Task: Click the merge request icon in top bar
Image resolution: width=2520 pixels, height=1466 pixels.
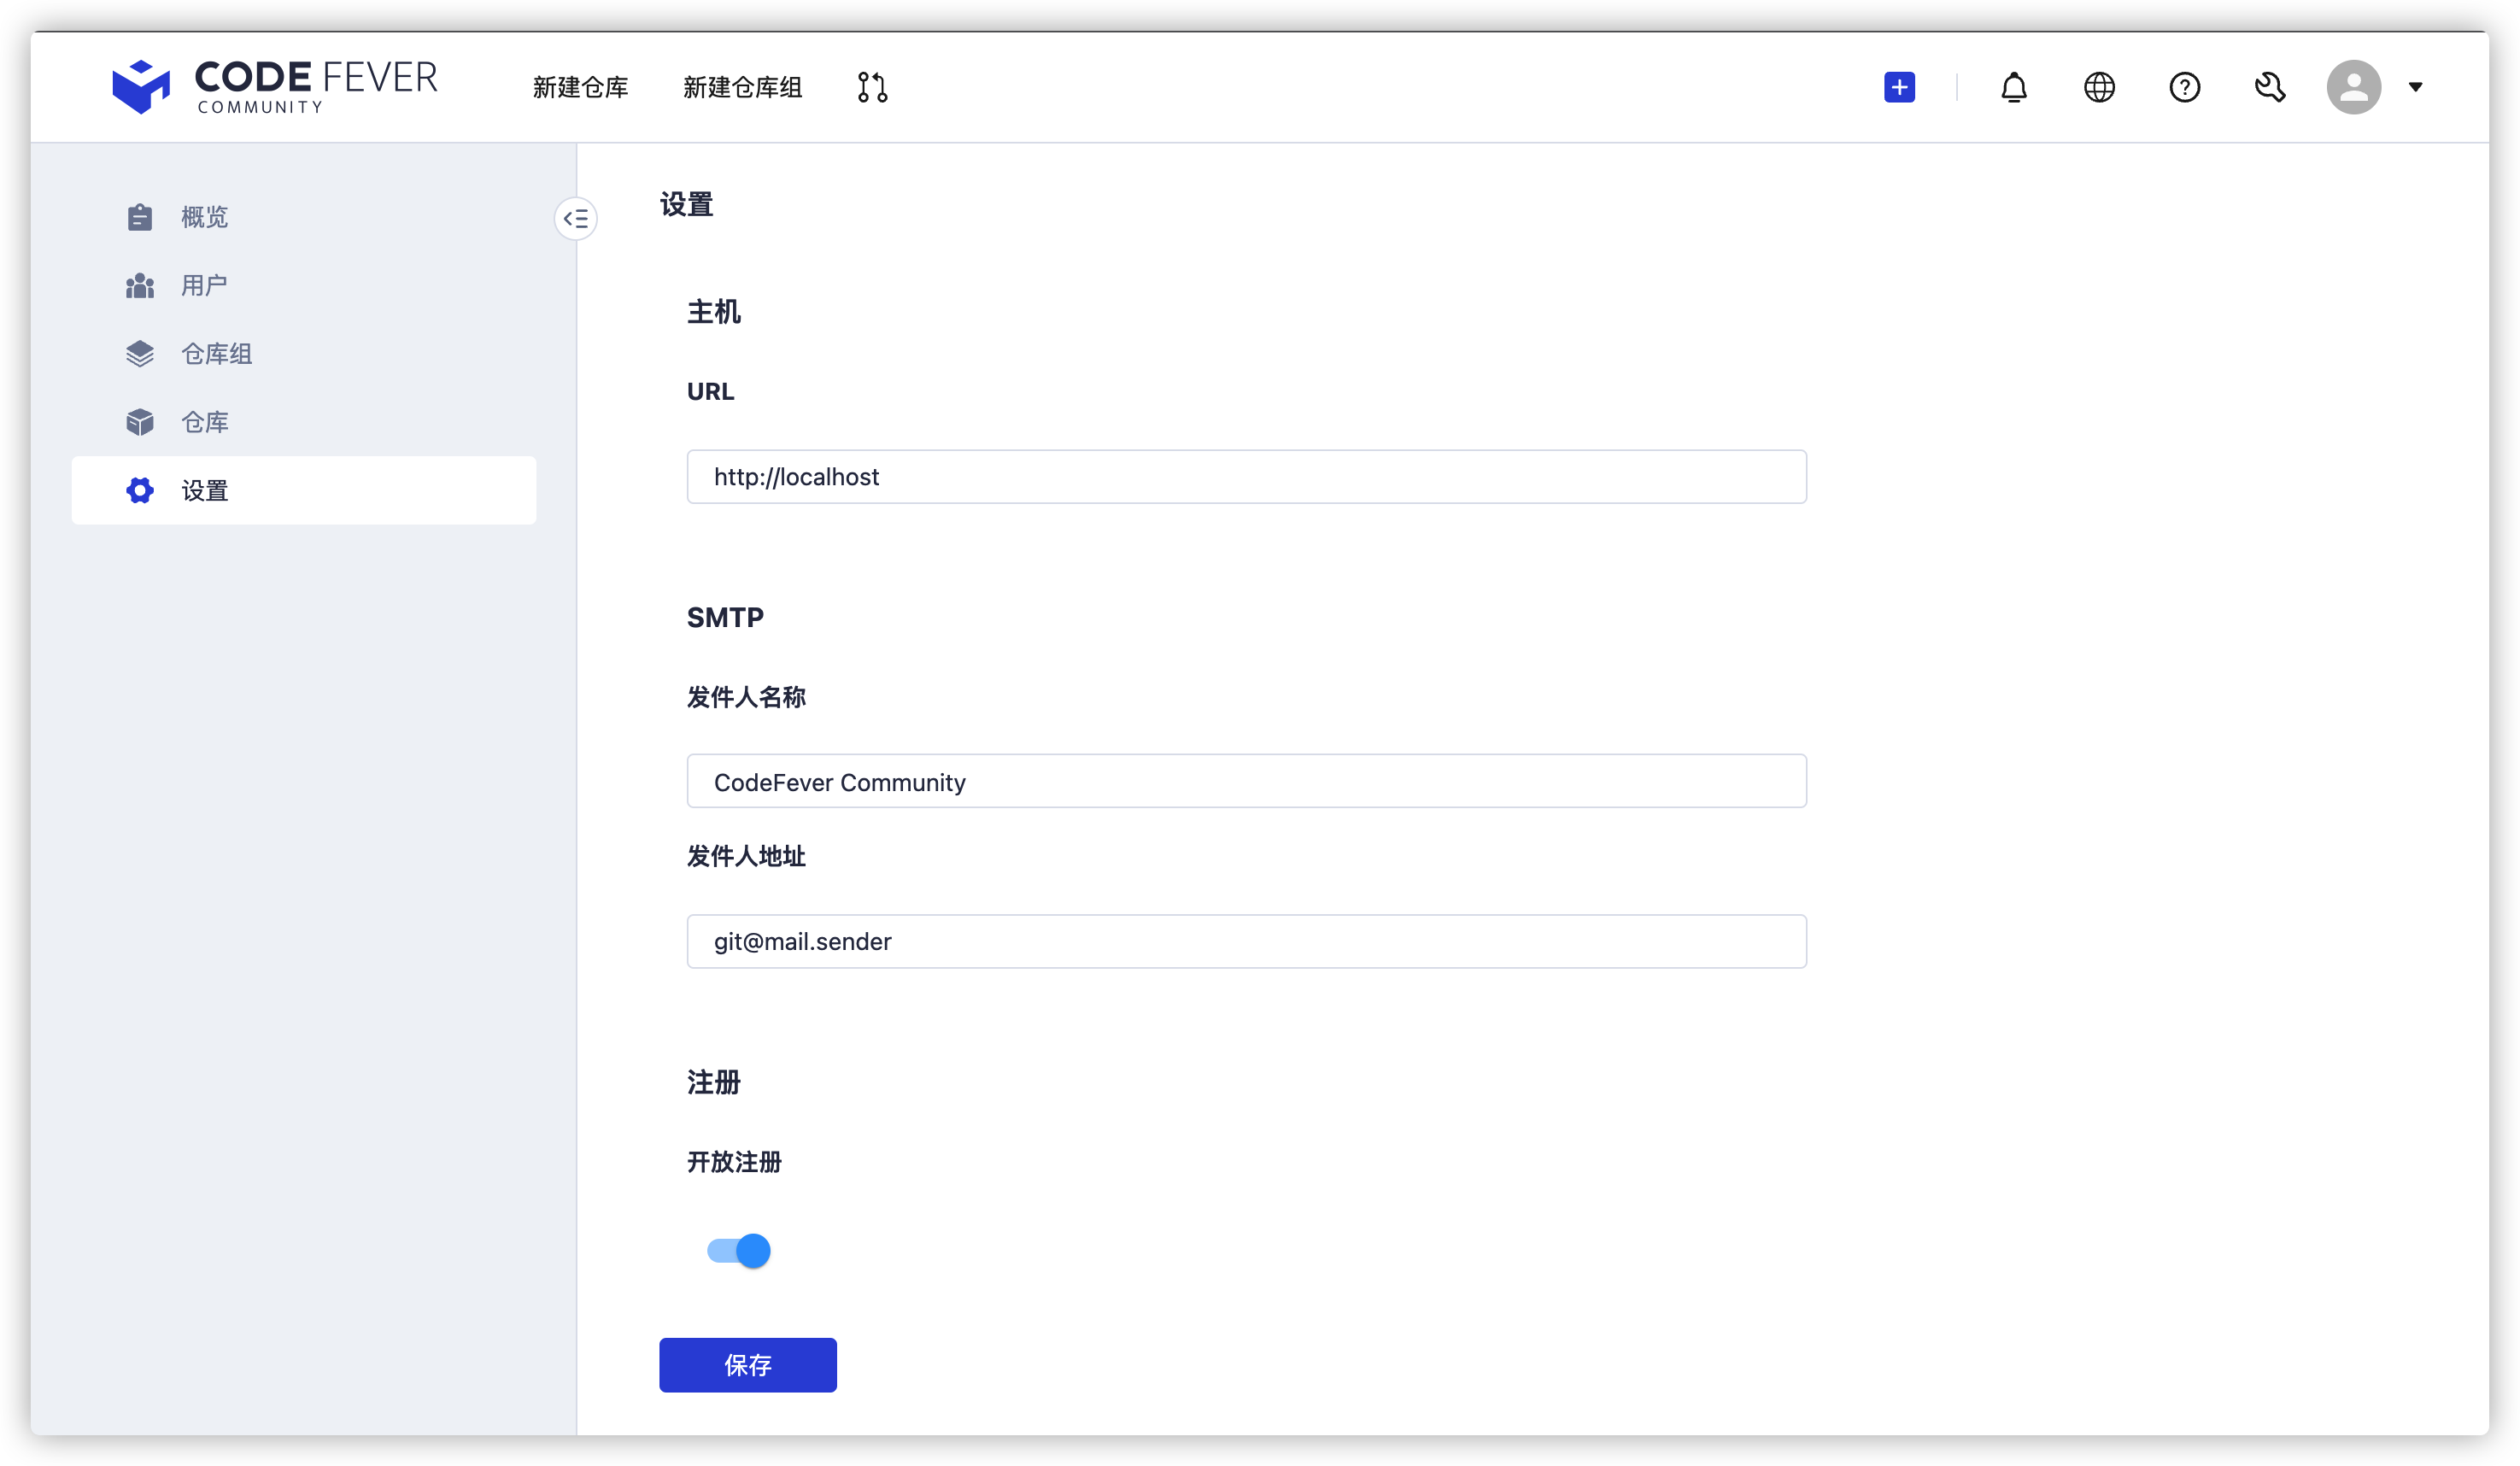Action: (x=872, y=87)
